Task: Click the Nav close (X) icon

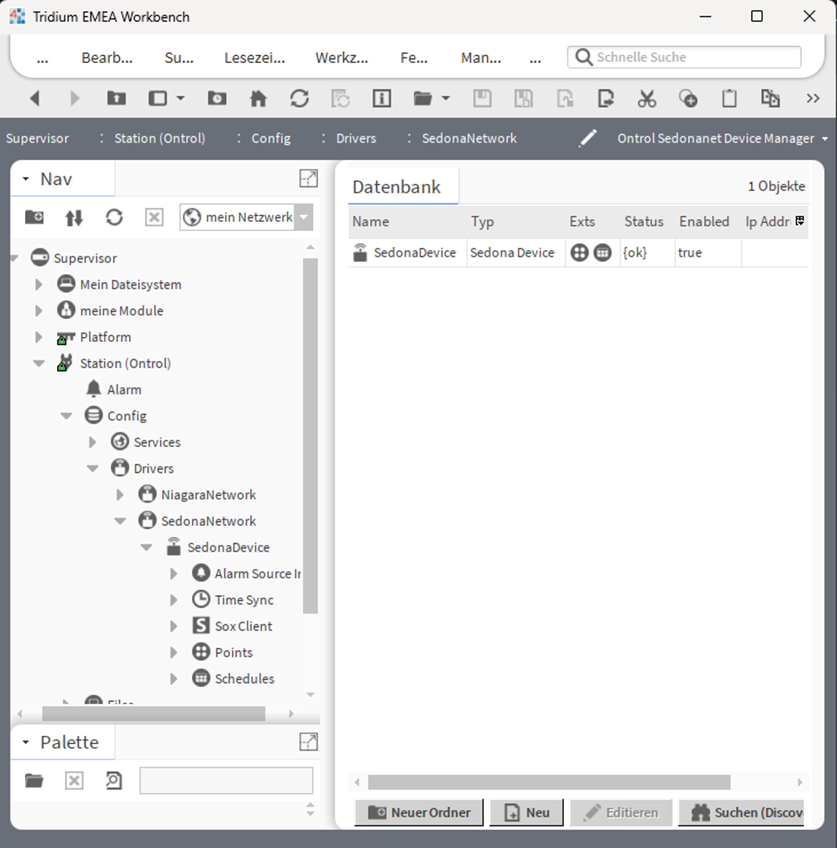Action: 154,217
